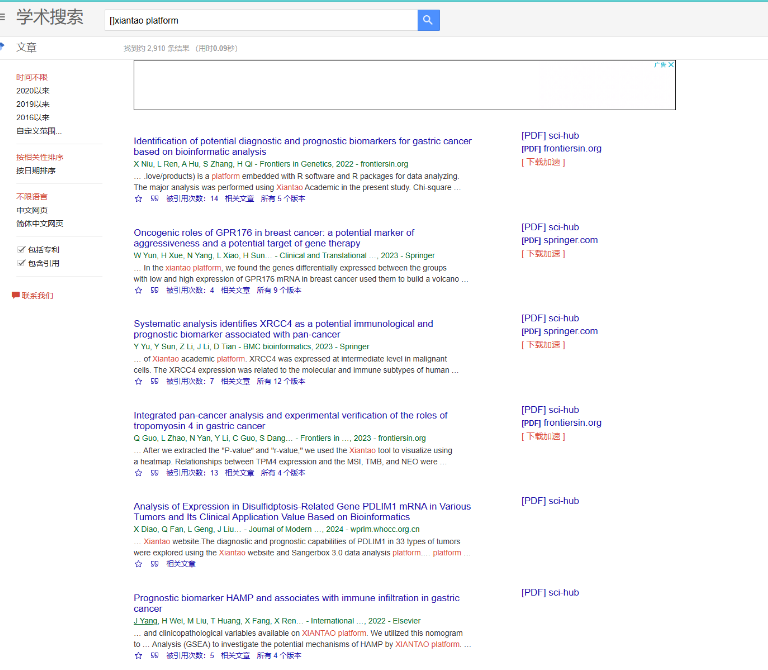Open the HAMP immune infiltration article title
Screen dimensions: 768x670
click(x=296, y=603)
